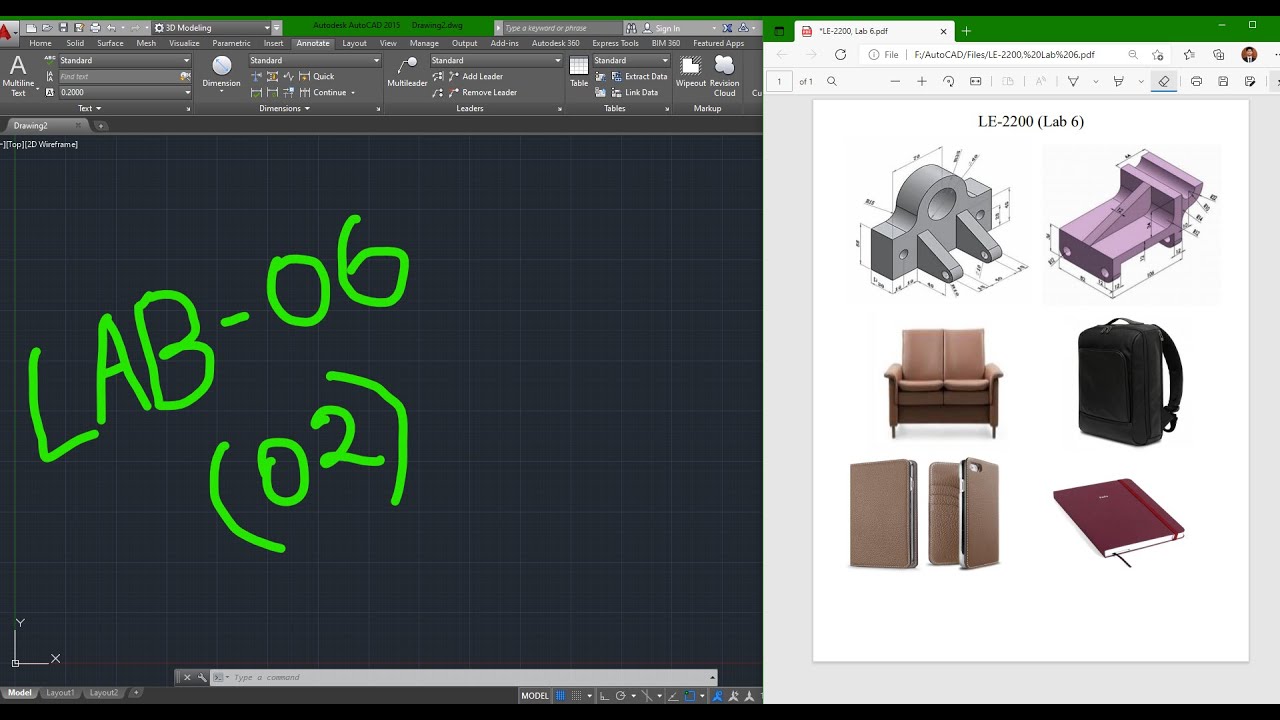Click Add Leader button
Image resolution: width=1280 pixels, height=720 pixels.
point(474,76)
